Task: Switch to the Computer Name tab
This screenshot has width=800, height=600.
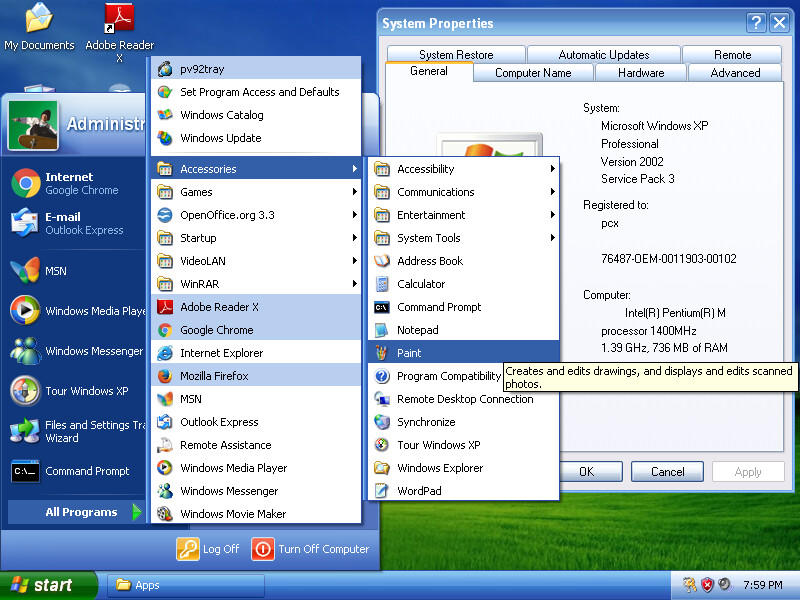Action: click(533, 73)
